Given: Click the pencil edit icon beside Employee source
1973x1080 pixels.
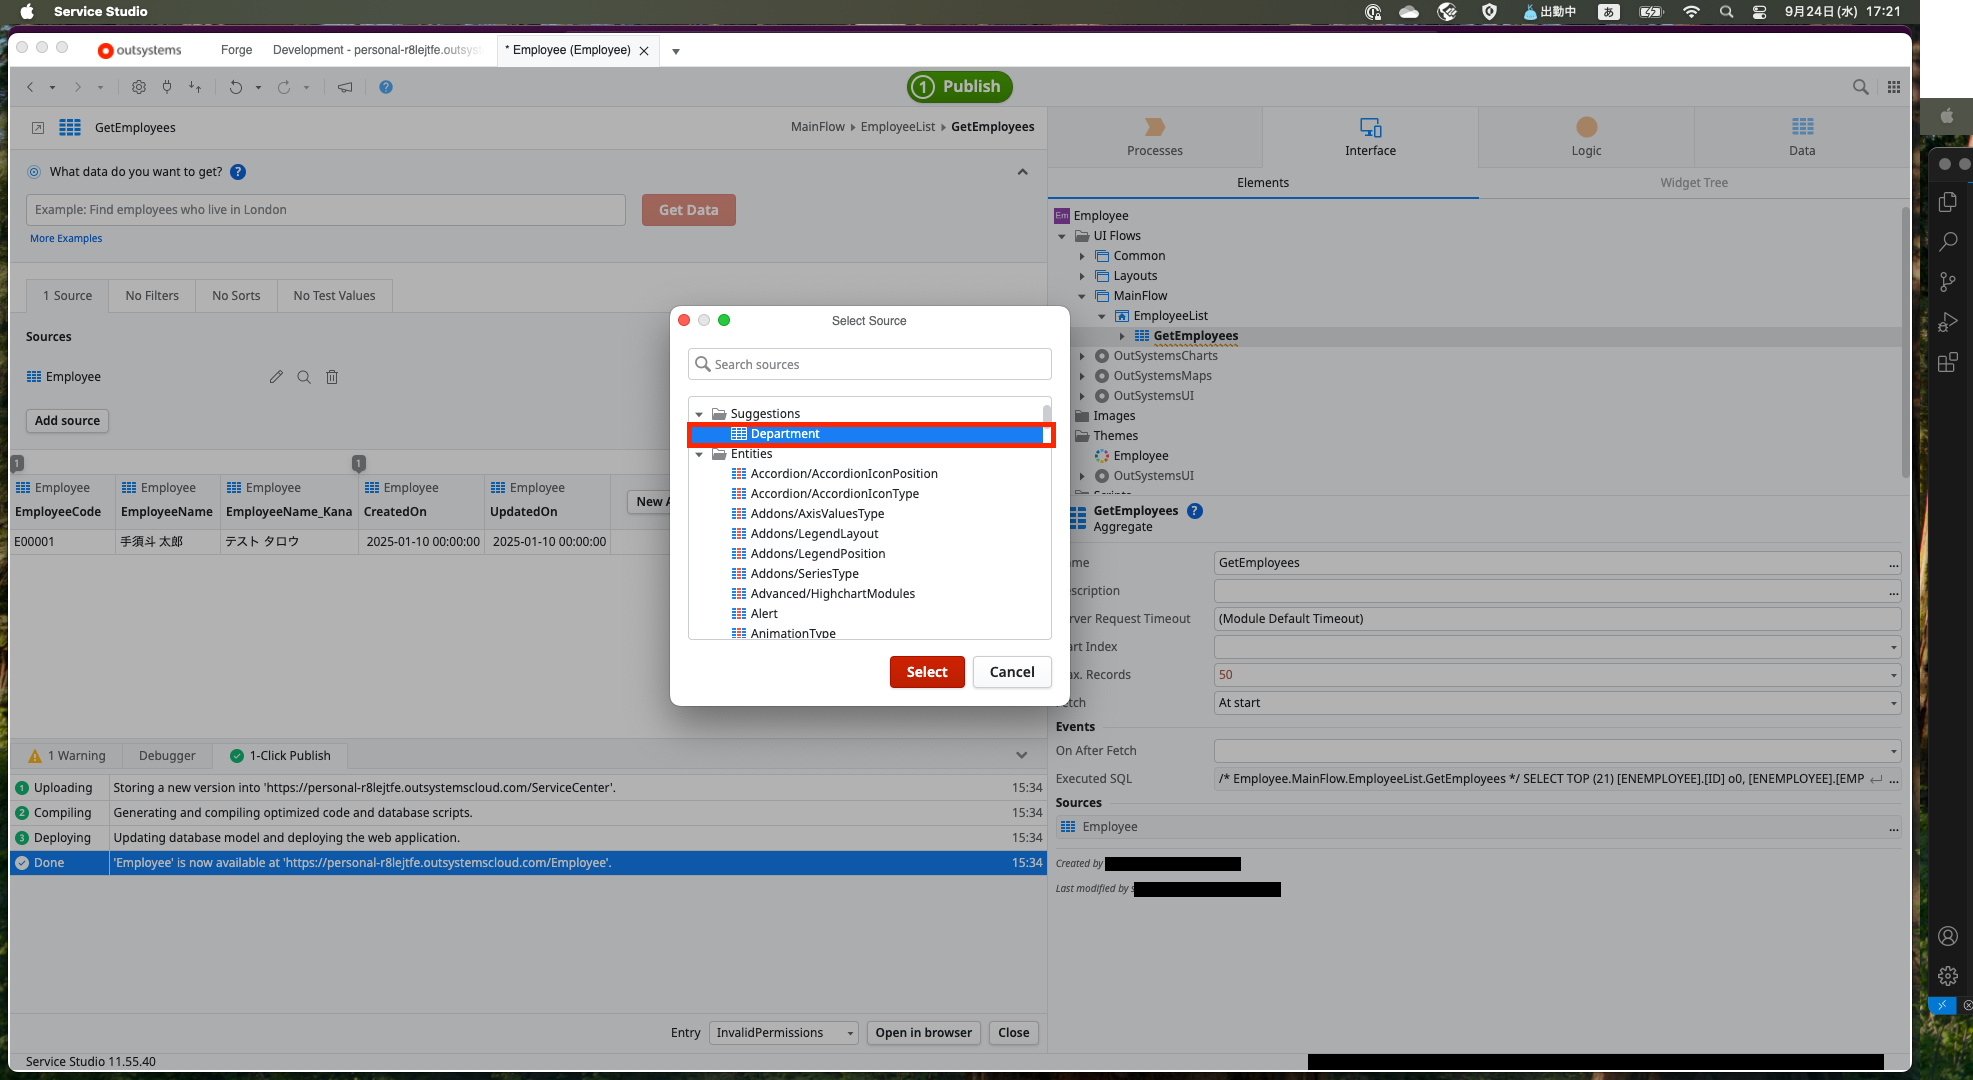Looking at the screenshot, I should (276, 377).
